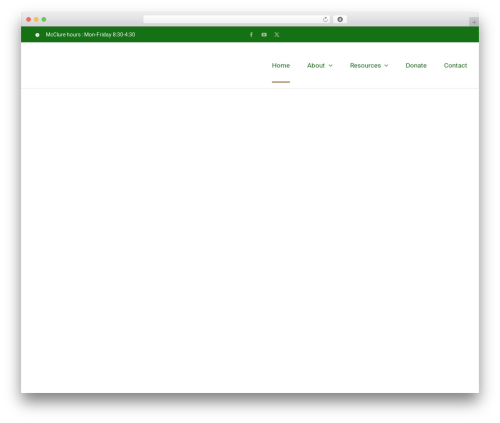Visit the Donate page link
This screenshot has height=423, width=500.
point(416,66)
